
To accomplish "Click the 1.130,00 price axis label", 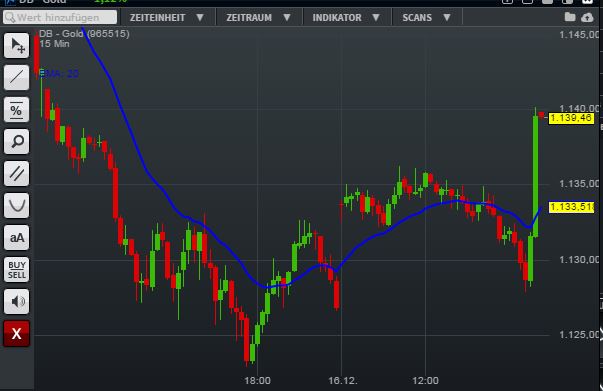I will [579, 260].
